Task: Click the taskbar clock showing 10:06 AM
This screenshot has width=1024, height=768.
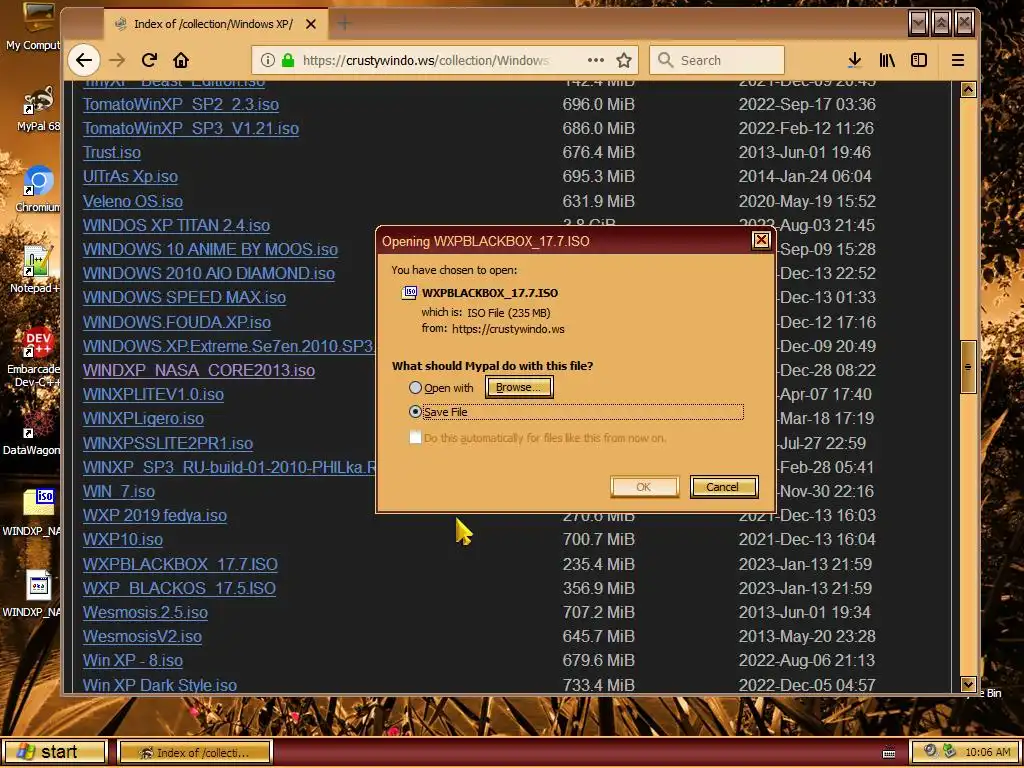Action: [987, 752]
